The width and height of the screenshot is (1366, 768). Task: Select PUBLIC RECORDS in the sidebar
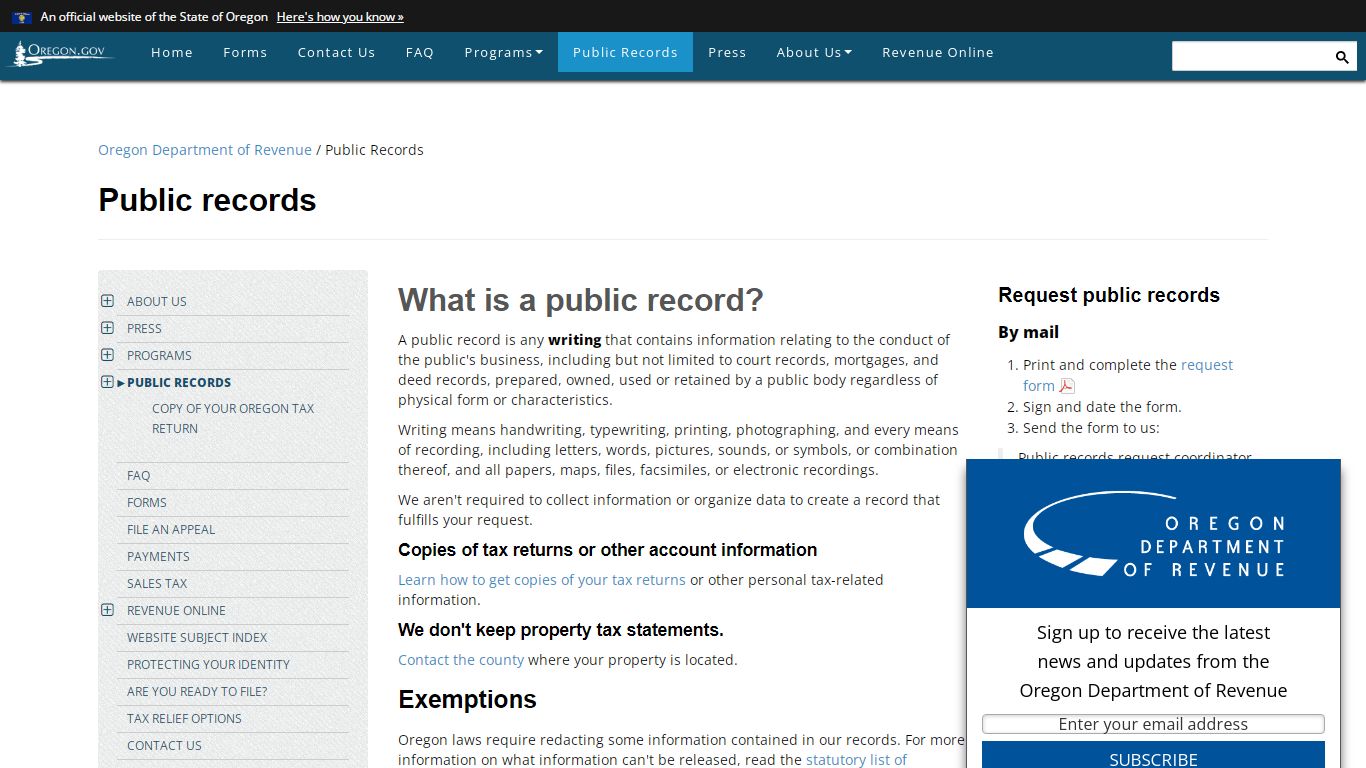pos(179,382)
